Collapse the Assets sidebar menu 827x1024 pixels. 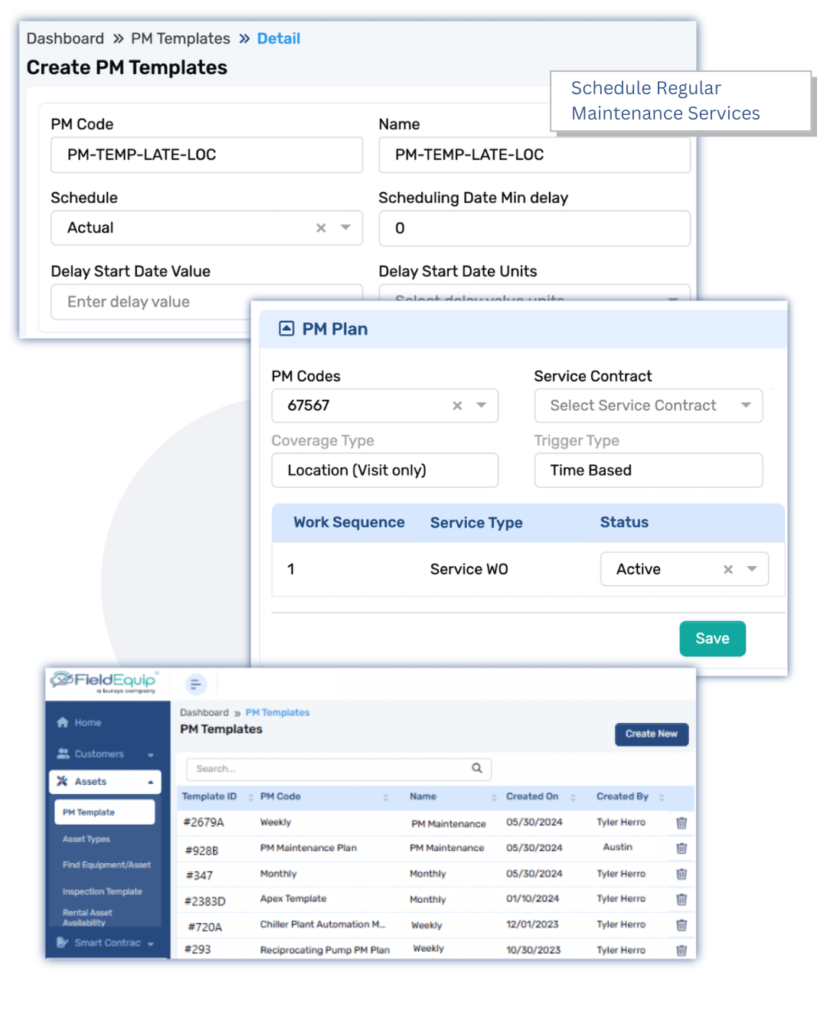(105, 782)
